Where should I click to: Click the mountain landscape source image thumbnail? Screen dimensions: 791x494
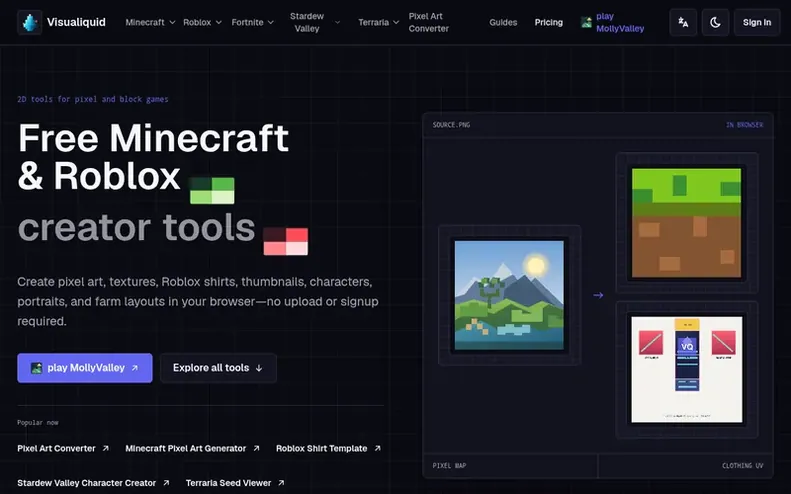coord(510,295)
